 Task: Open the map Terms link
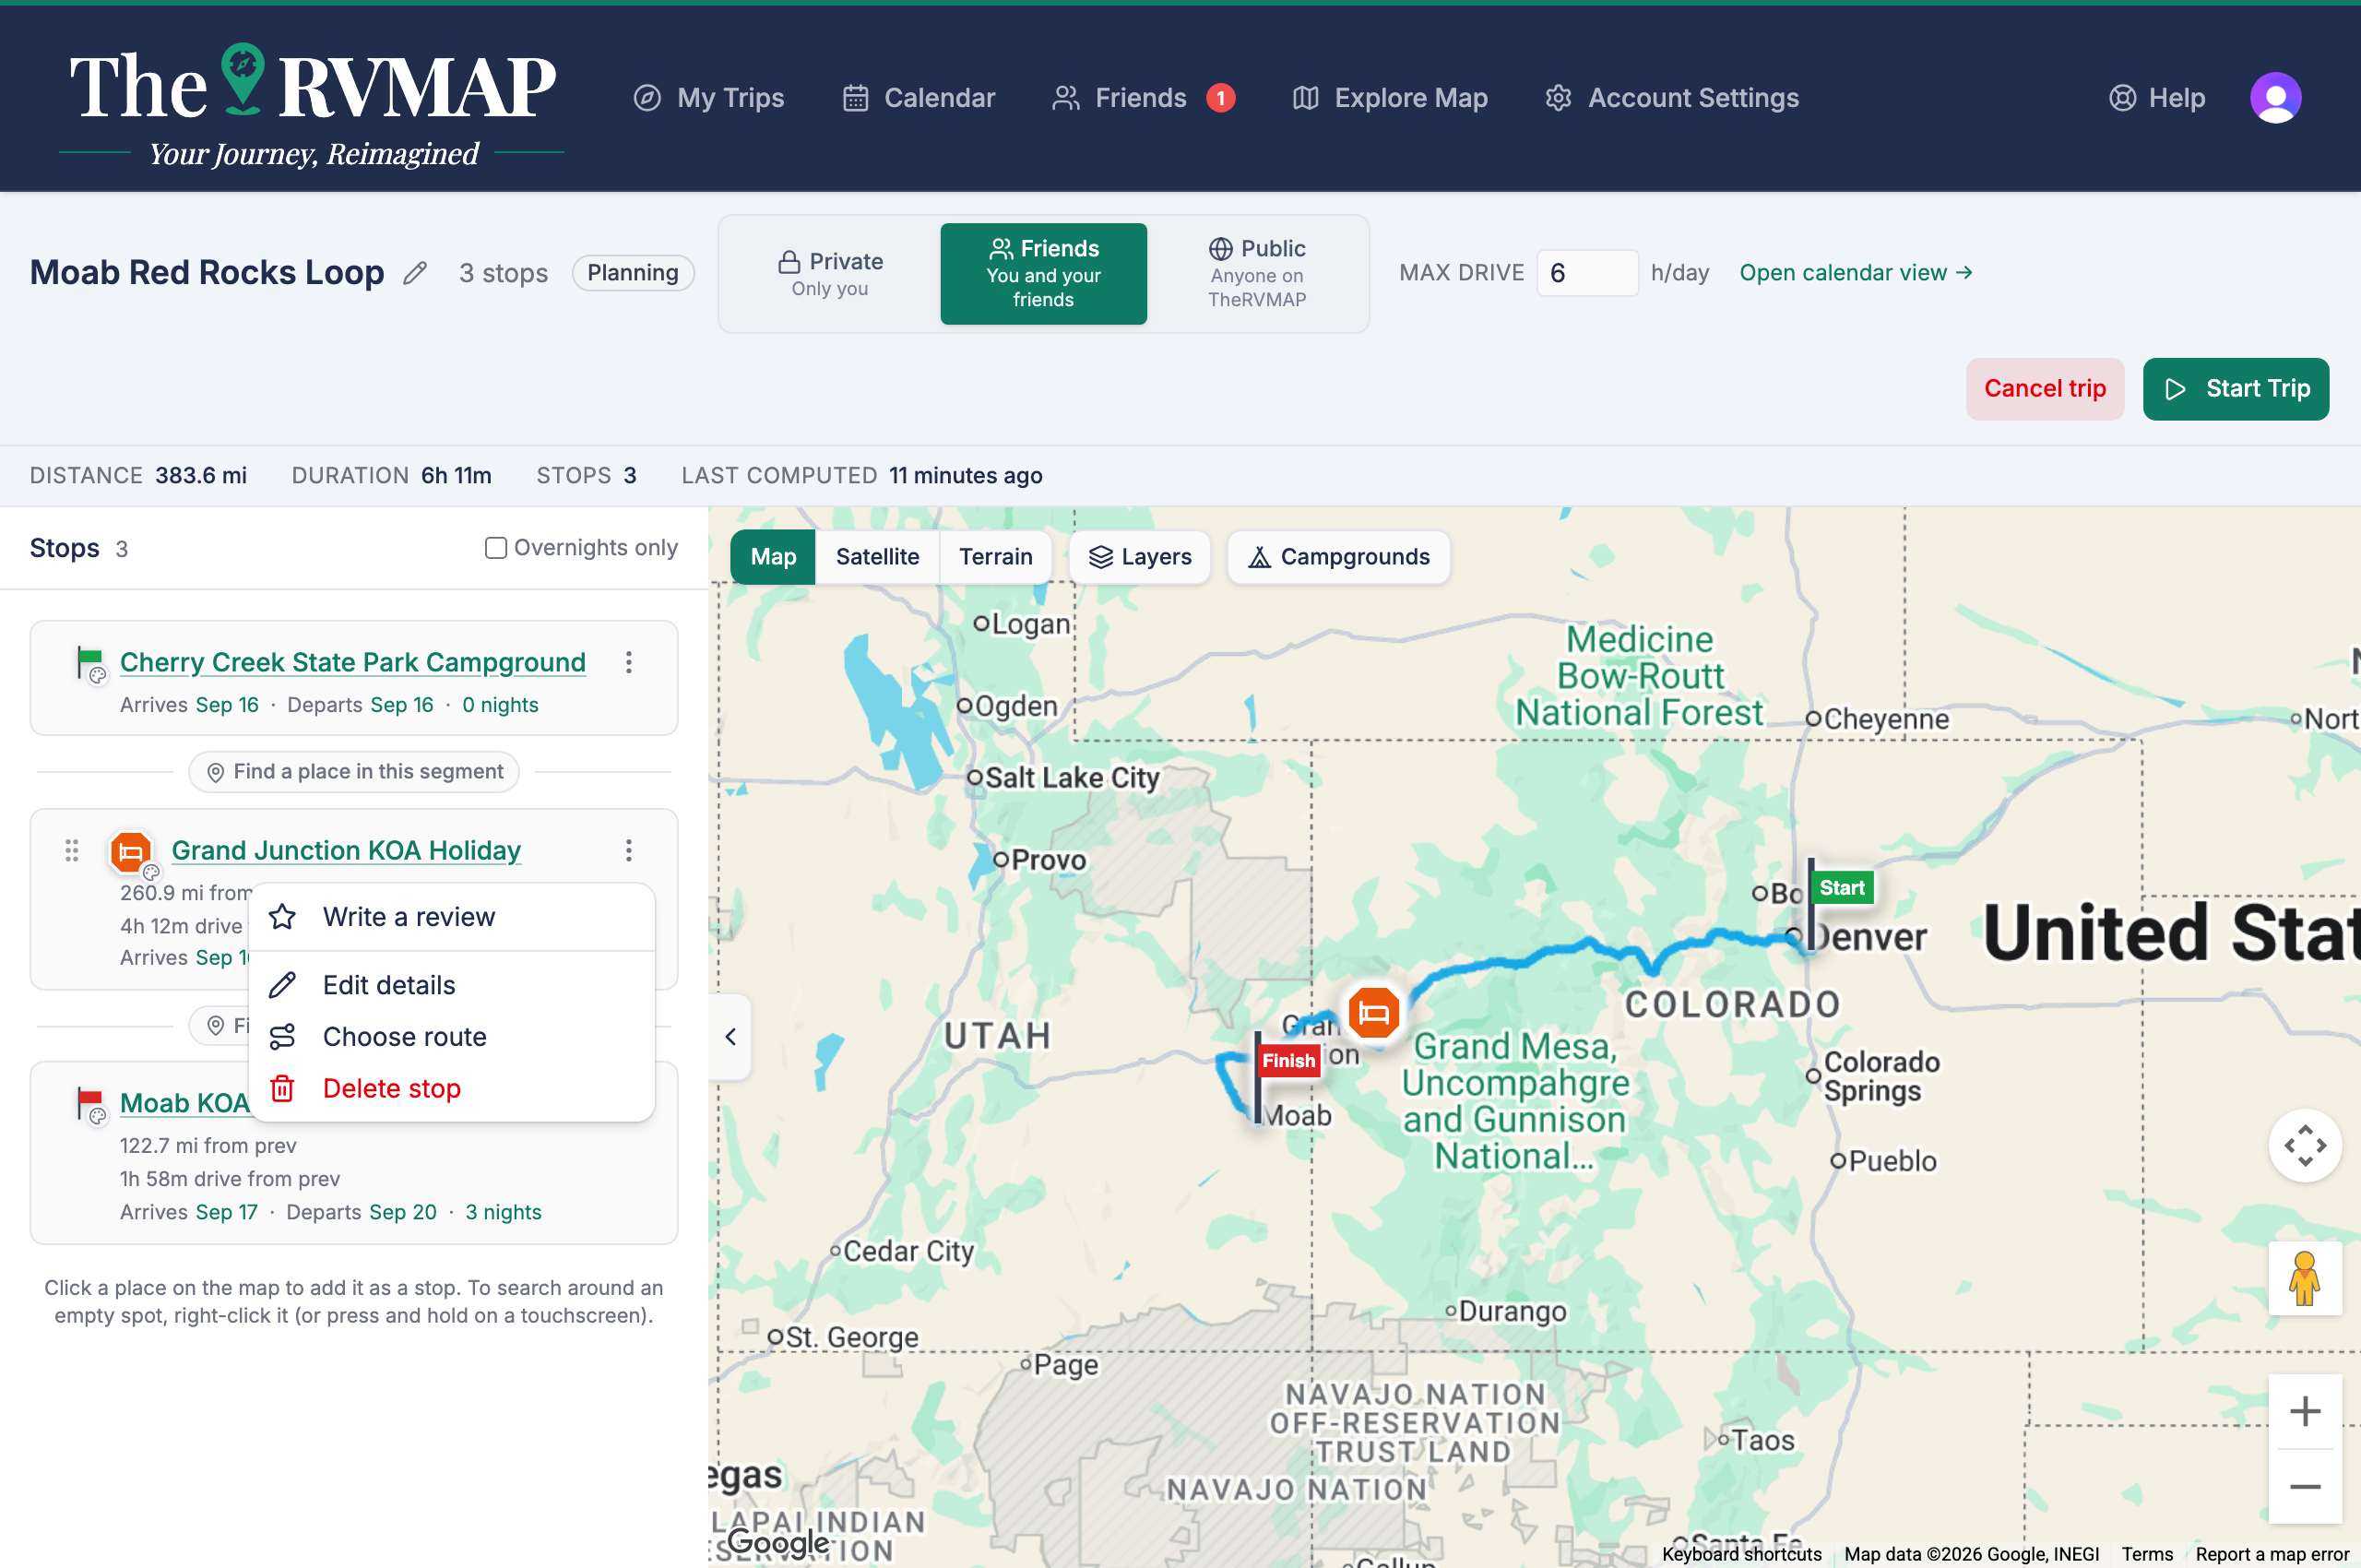coord(2146,1554)
